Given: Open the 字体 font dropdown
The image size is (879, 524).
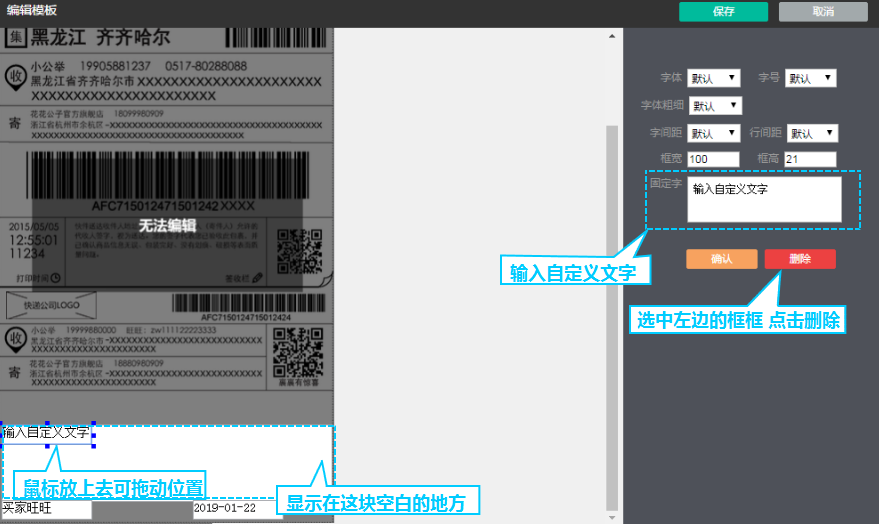Looking at the screenshot, I should click(x=714, y=78).
